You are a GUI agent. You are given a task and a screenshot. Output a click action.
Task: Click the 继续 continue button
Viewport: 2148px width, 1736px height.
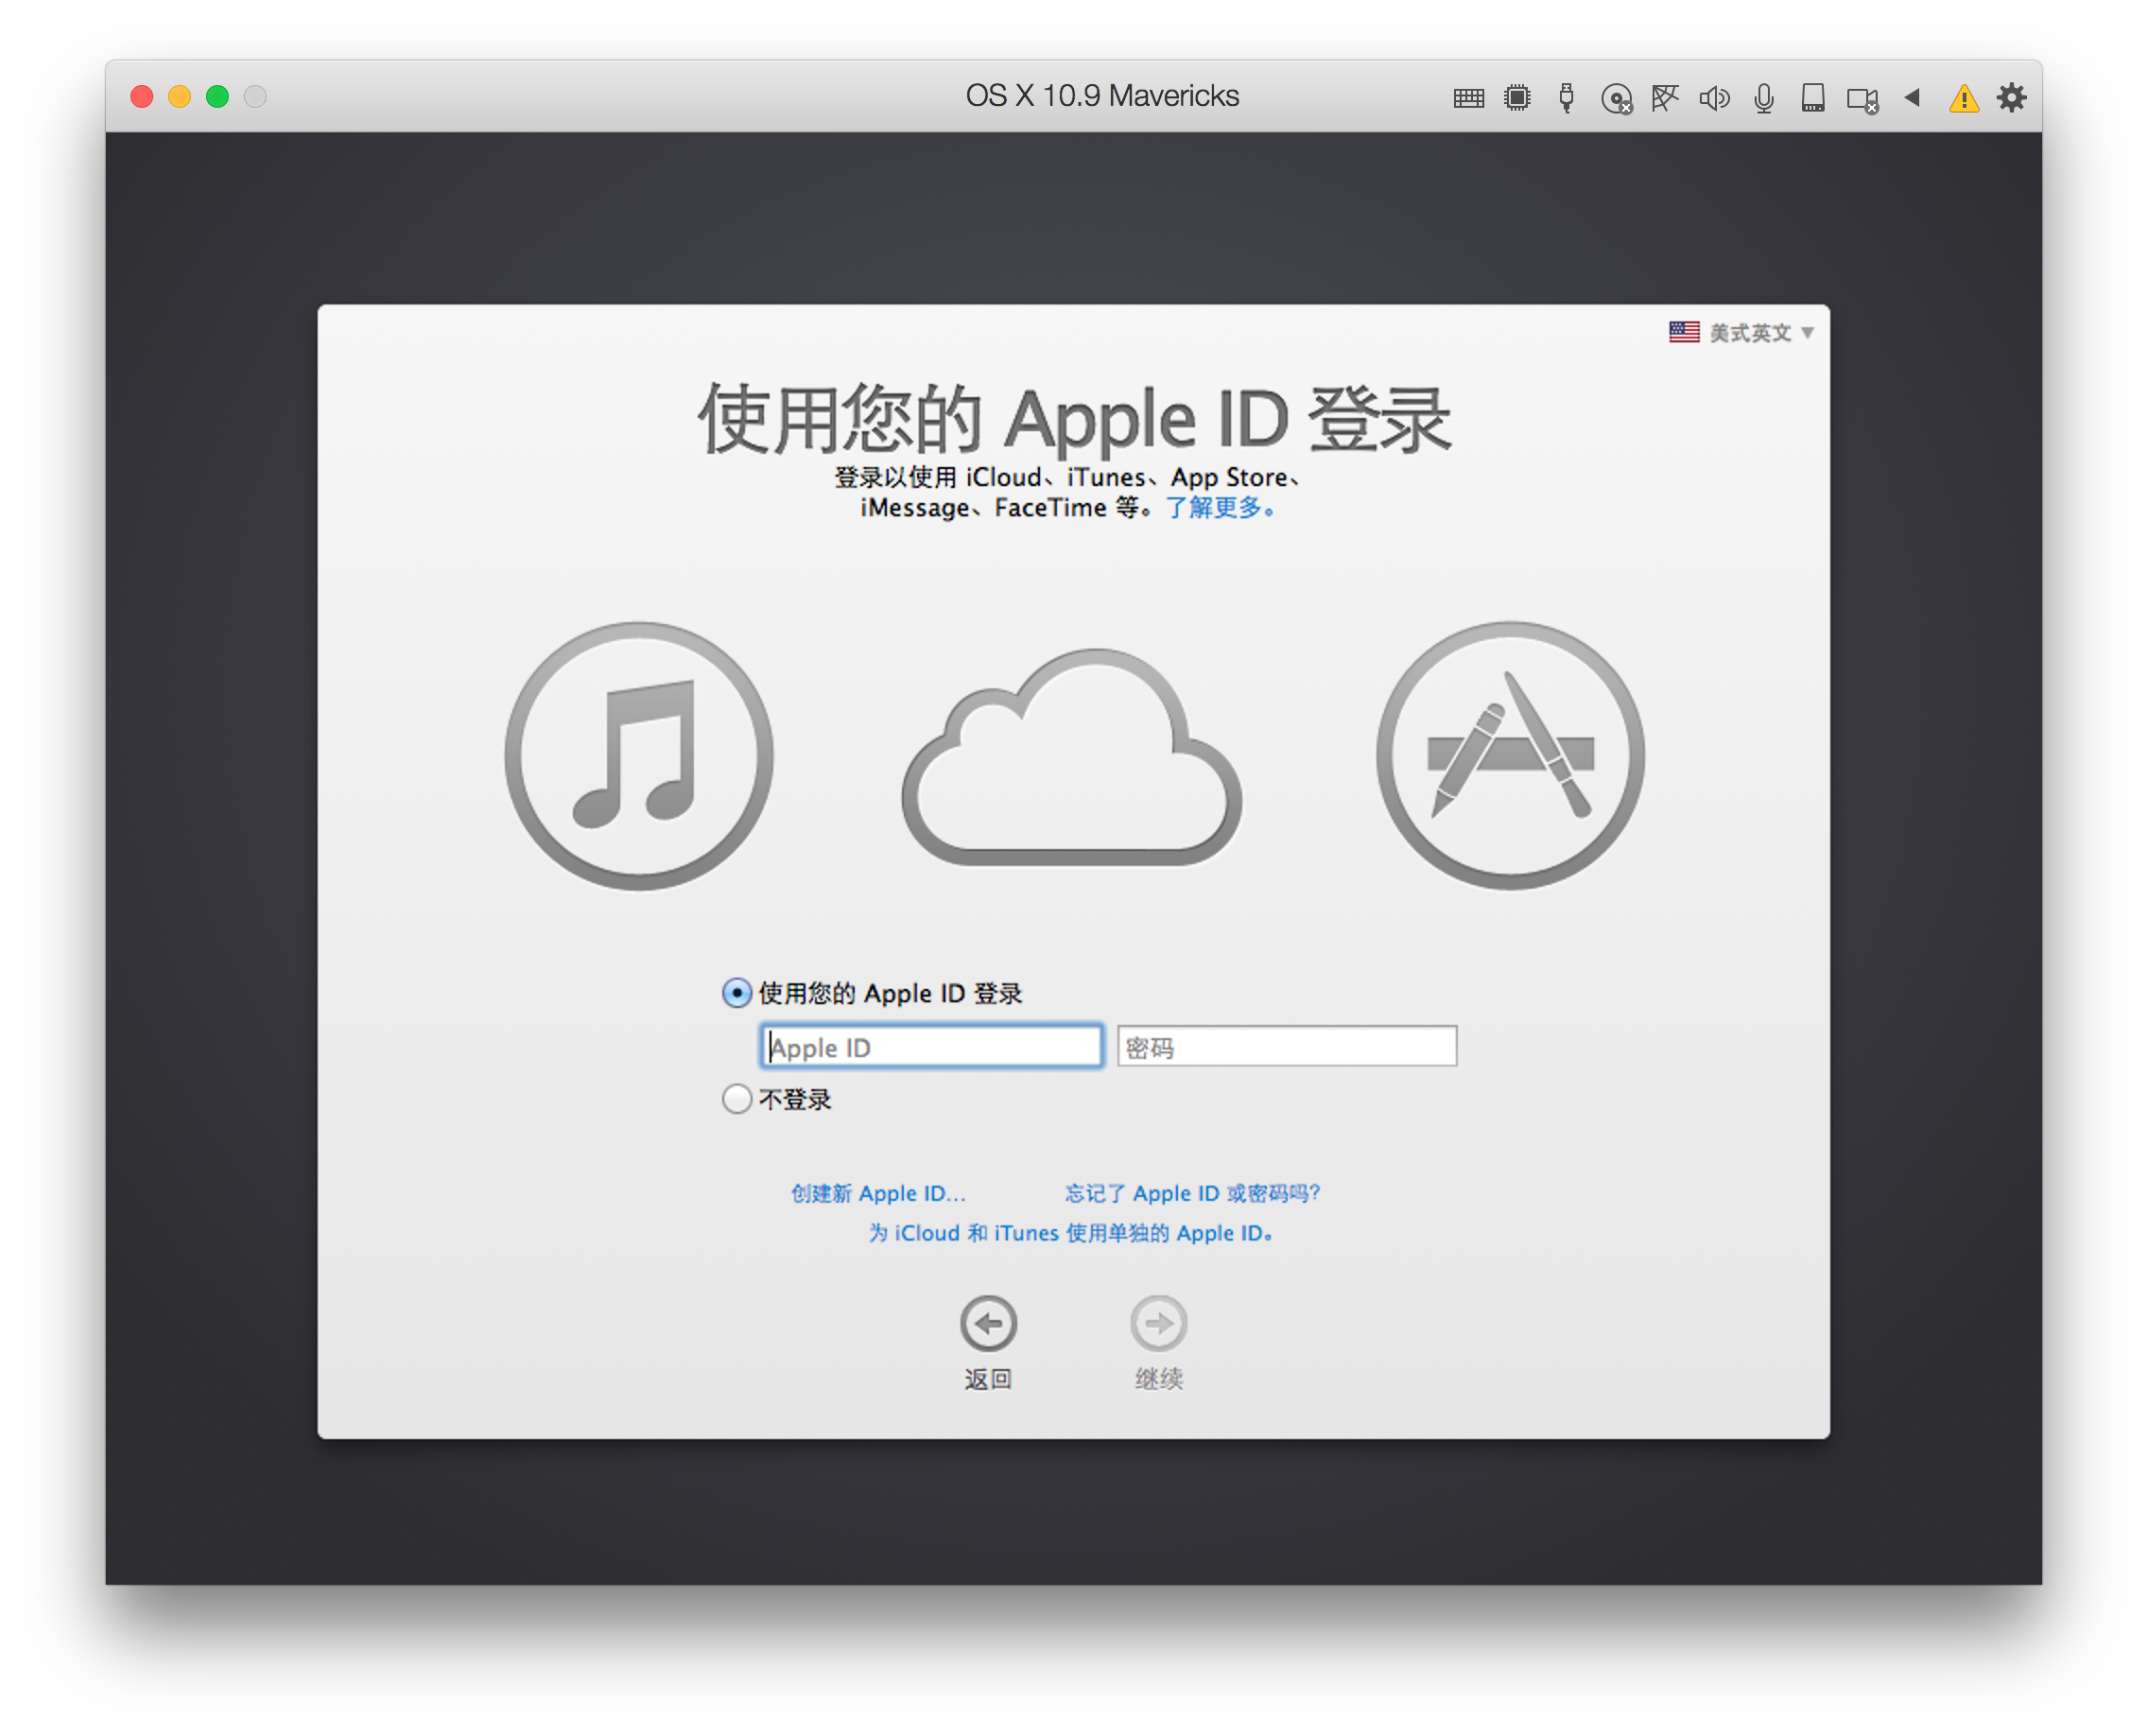[1159, 1325]
